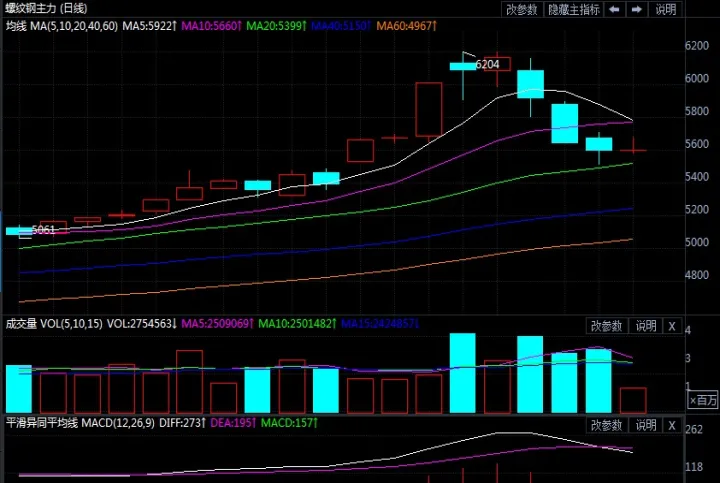720x483 pixels.
Task: Click the left arrow indicator navigation icon
Action: pos(612,9)
